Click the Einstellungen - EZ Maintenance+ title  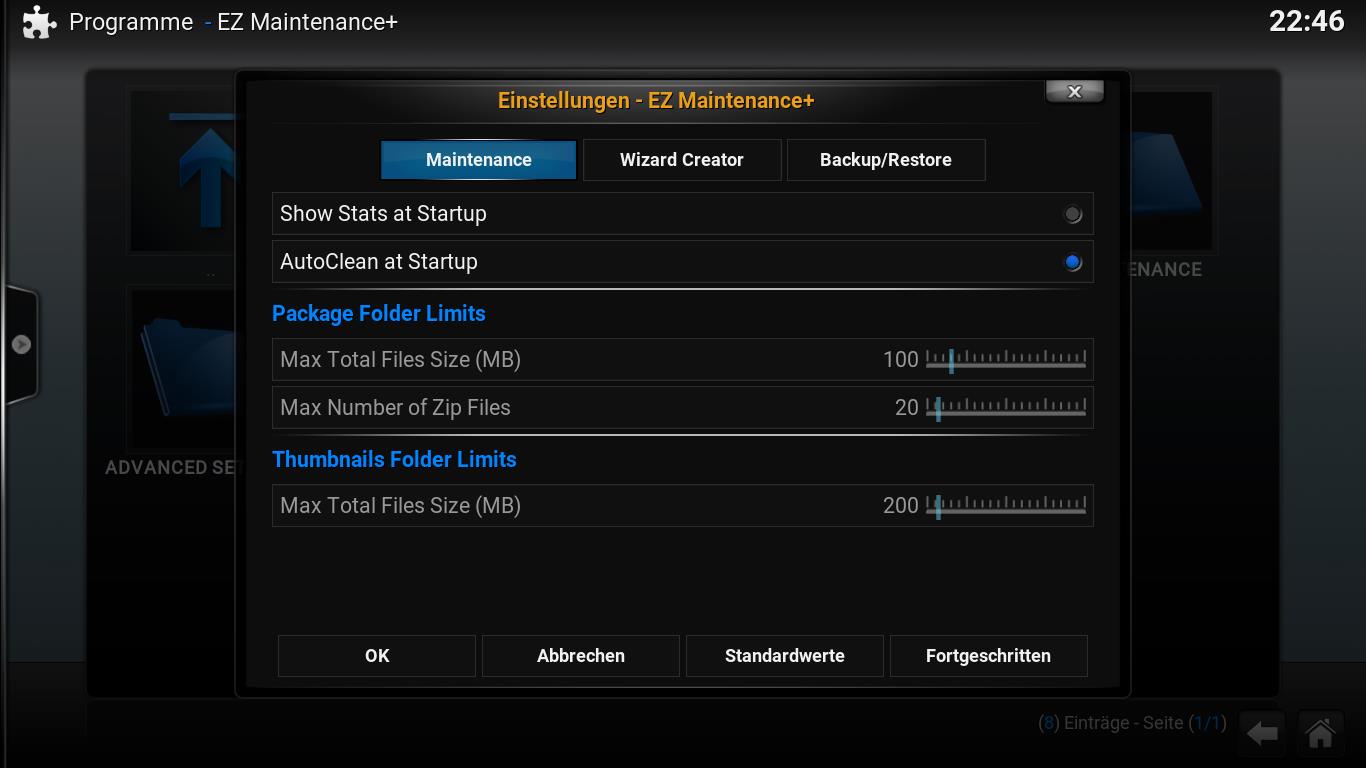[656, 101]
